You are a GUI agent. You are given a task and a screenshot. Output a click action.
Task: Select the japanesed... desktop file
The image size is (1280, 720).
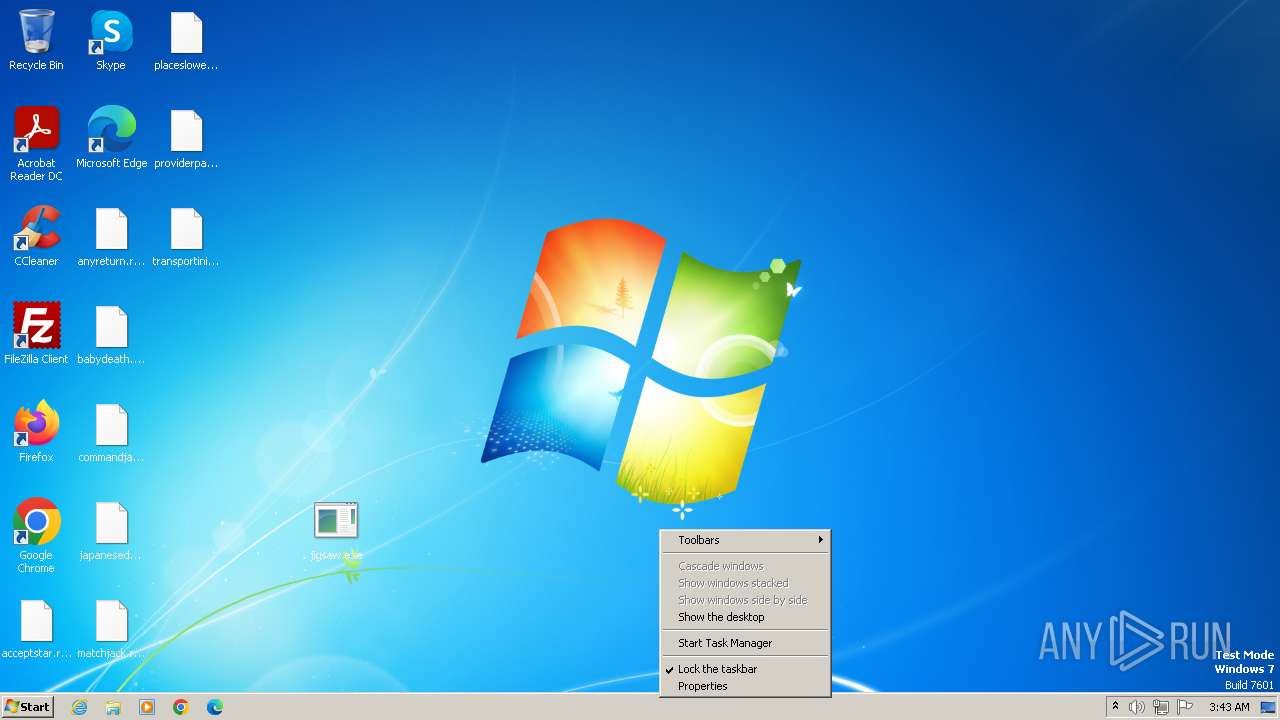click(x=111, y=530)
